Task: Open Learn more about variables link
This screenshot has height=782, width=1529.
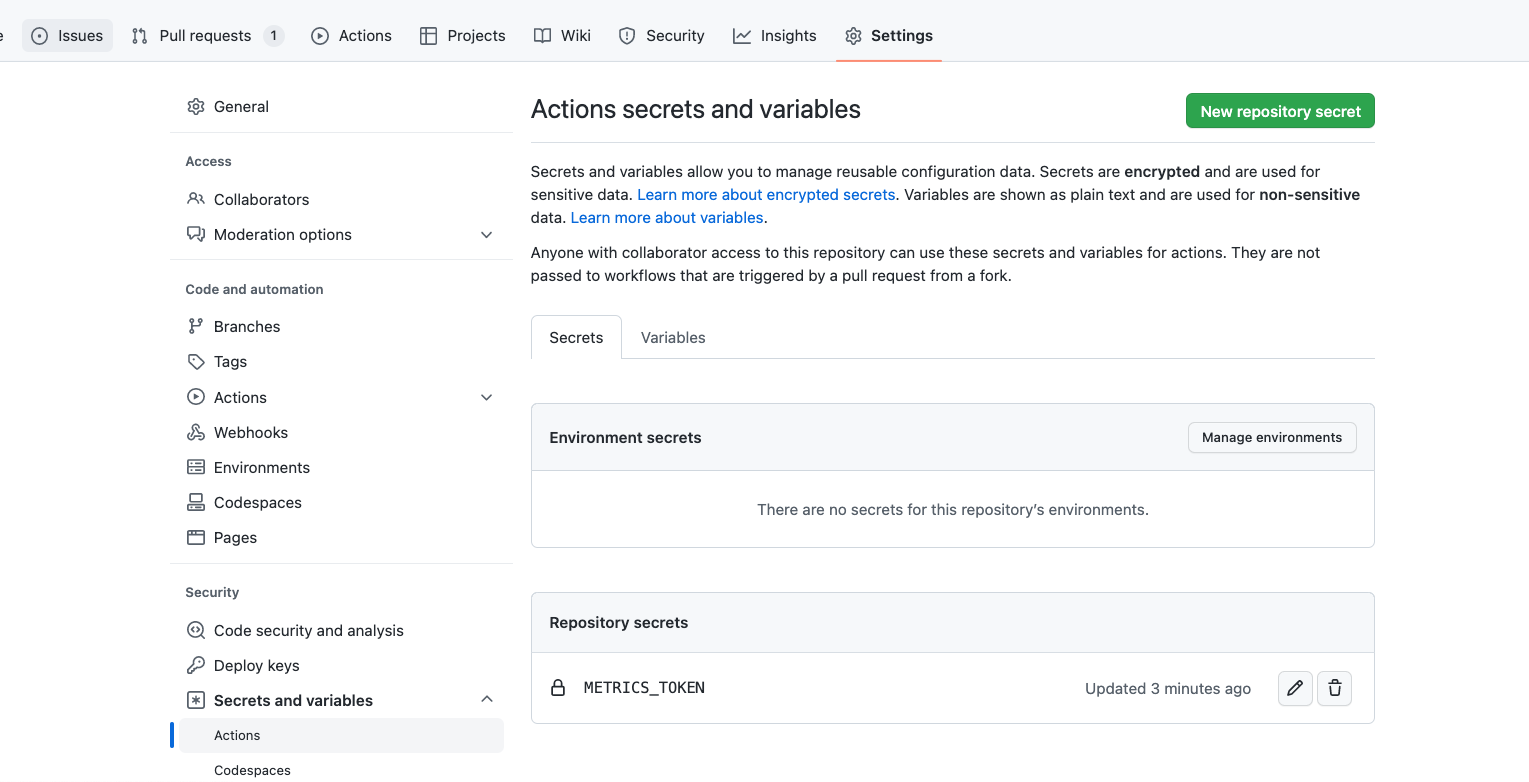Action: [667, 218]
